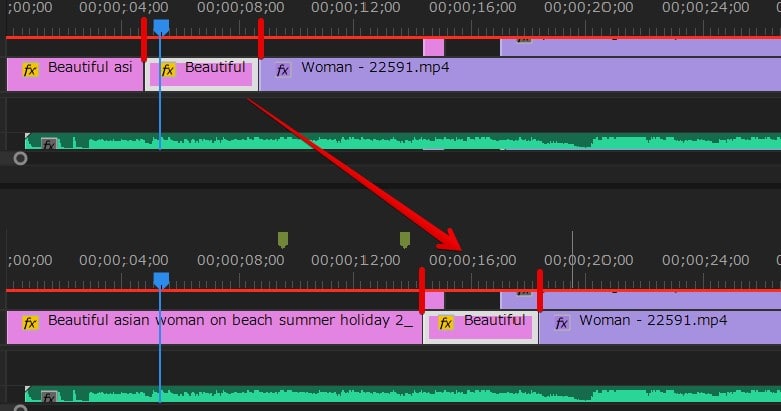Click 00;00;20;00 on the lower time ruler
Image resolution: width=781 pixels, height=411 pixels.
[589, 260]
